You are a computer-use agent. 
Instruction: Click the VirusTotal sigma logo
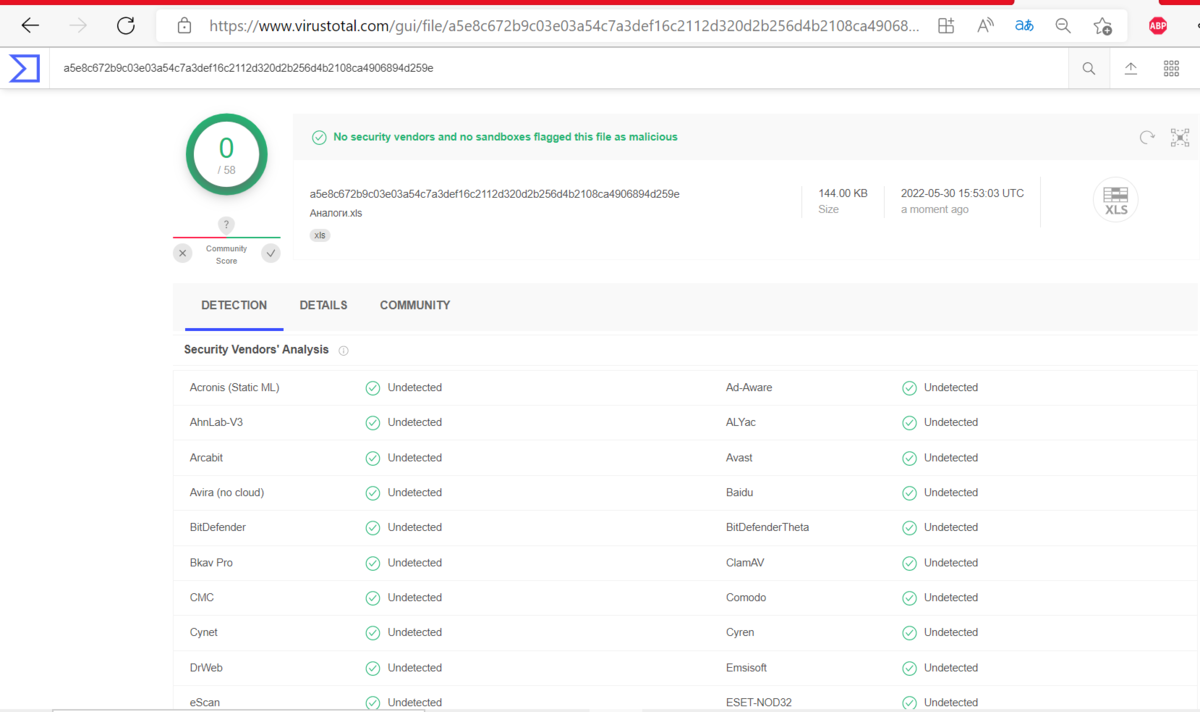click(25, 68)
